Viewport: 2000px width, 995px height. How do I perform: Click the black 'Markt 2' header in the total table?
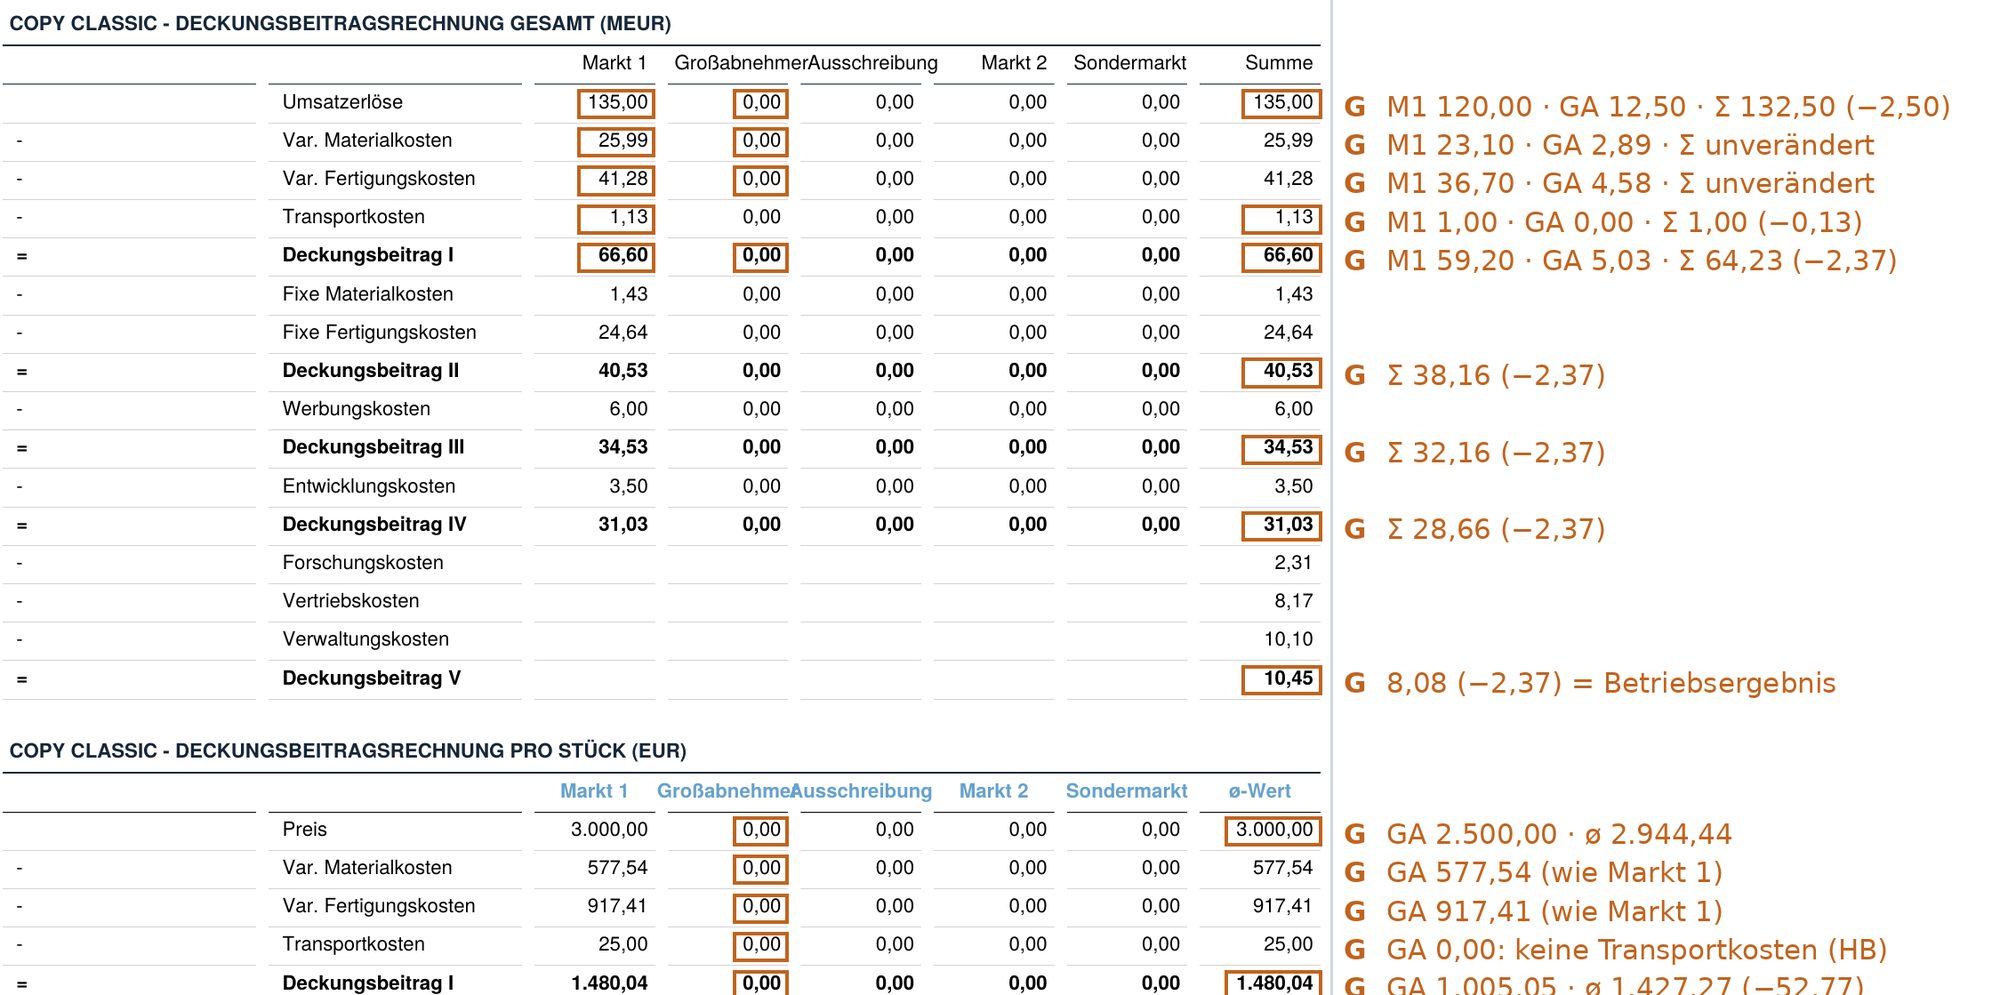coord(1013,63)
